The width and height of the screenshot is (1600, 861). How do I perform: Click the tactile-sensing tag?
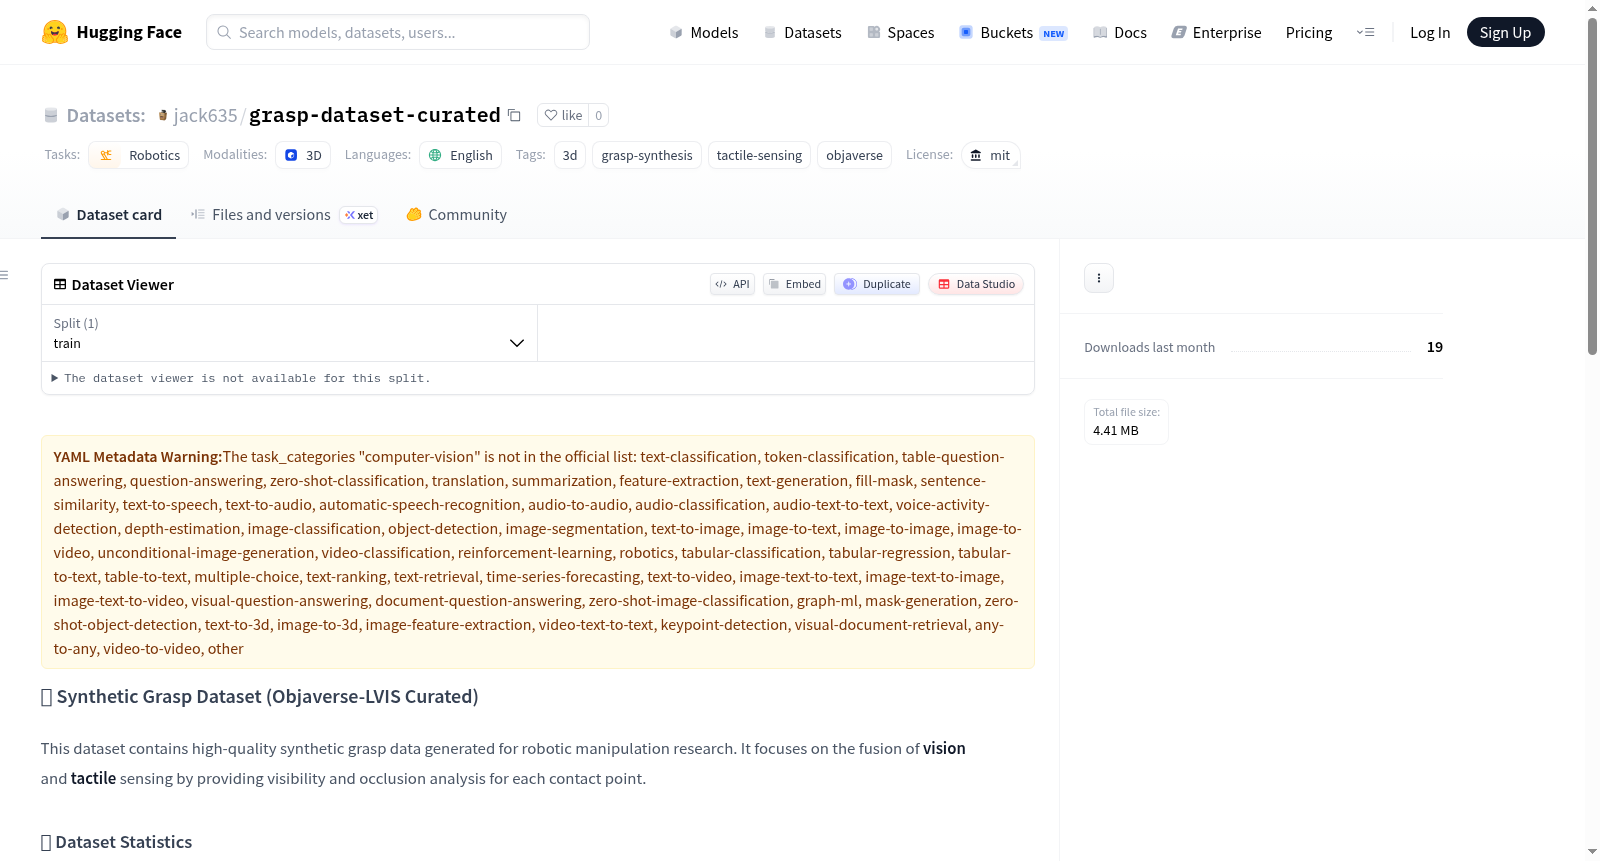pyautogui.click(x=759, y=155)
